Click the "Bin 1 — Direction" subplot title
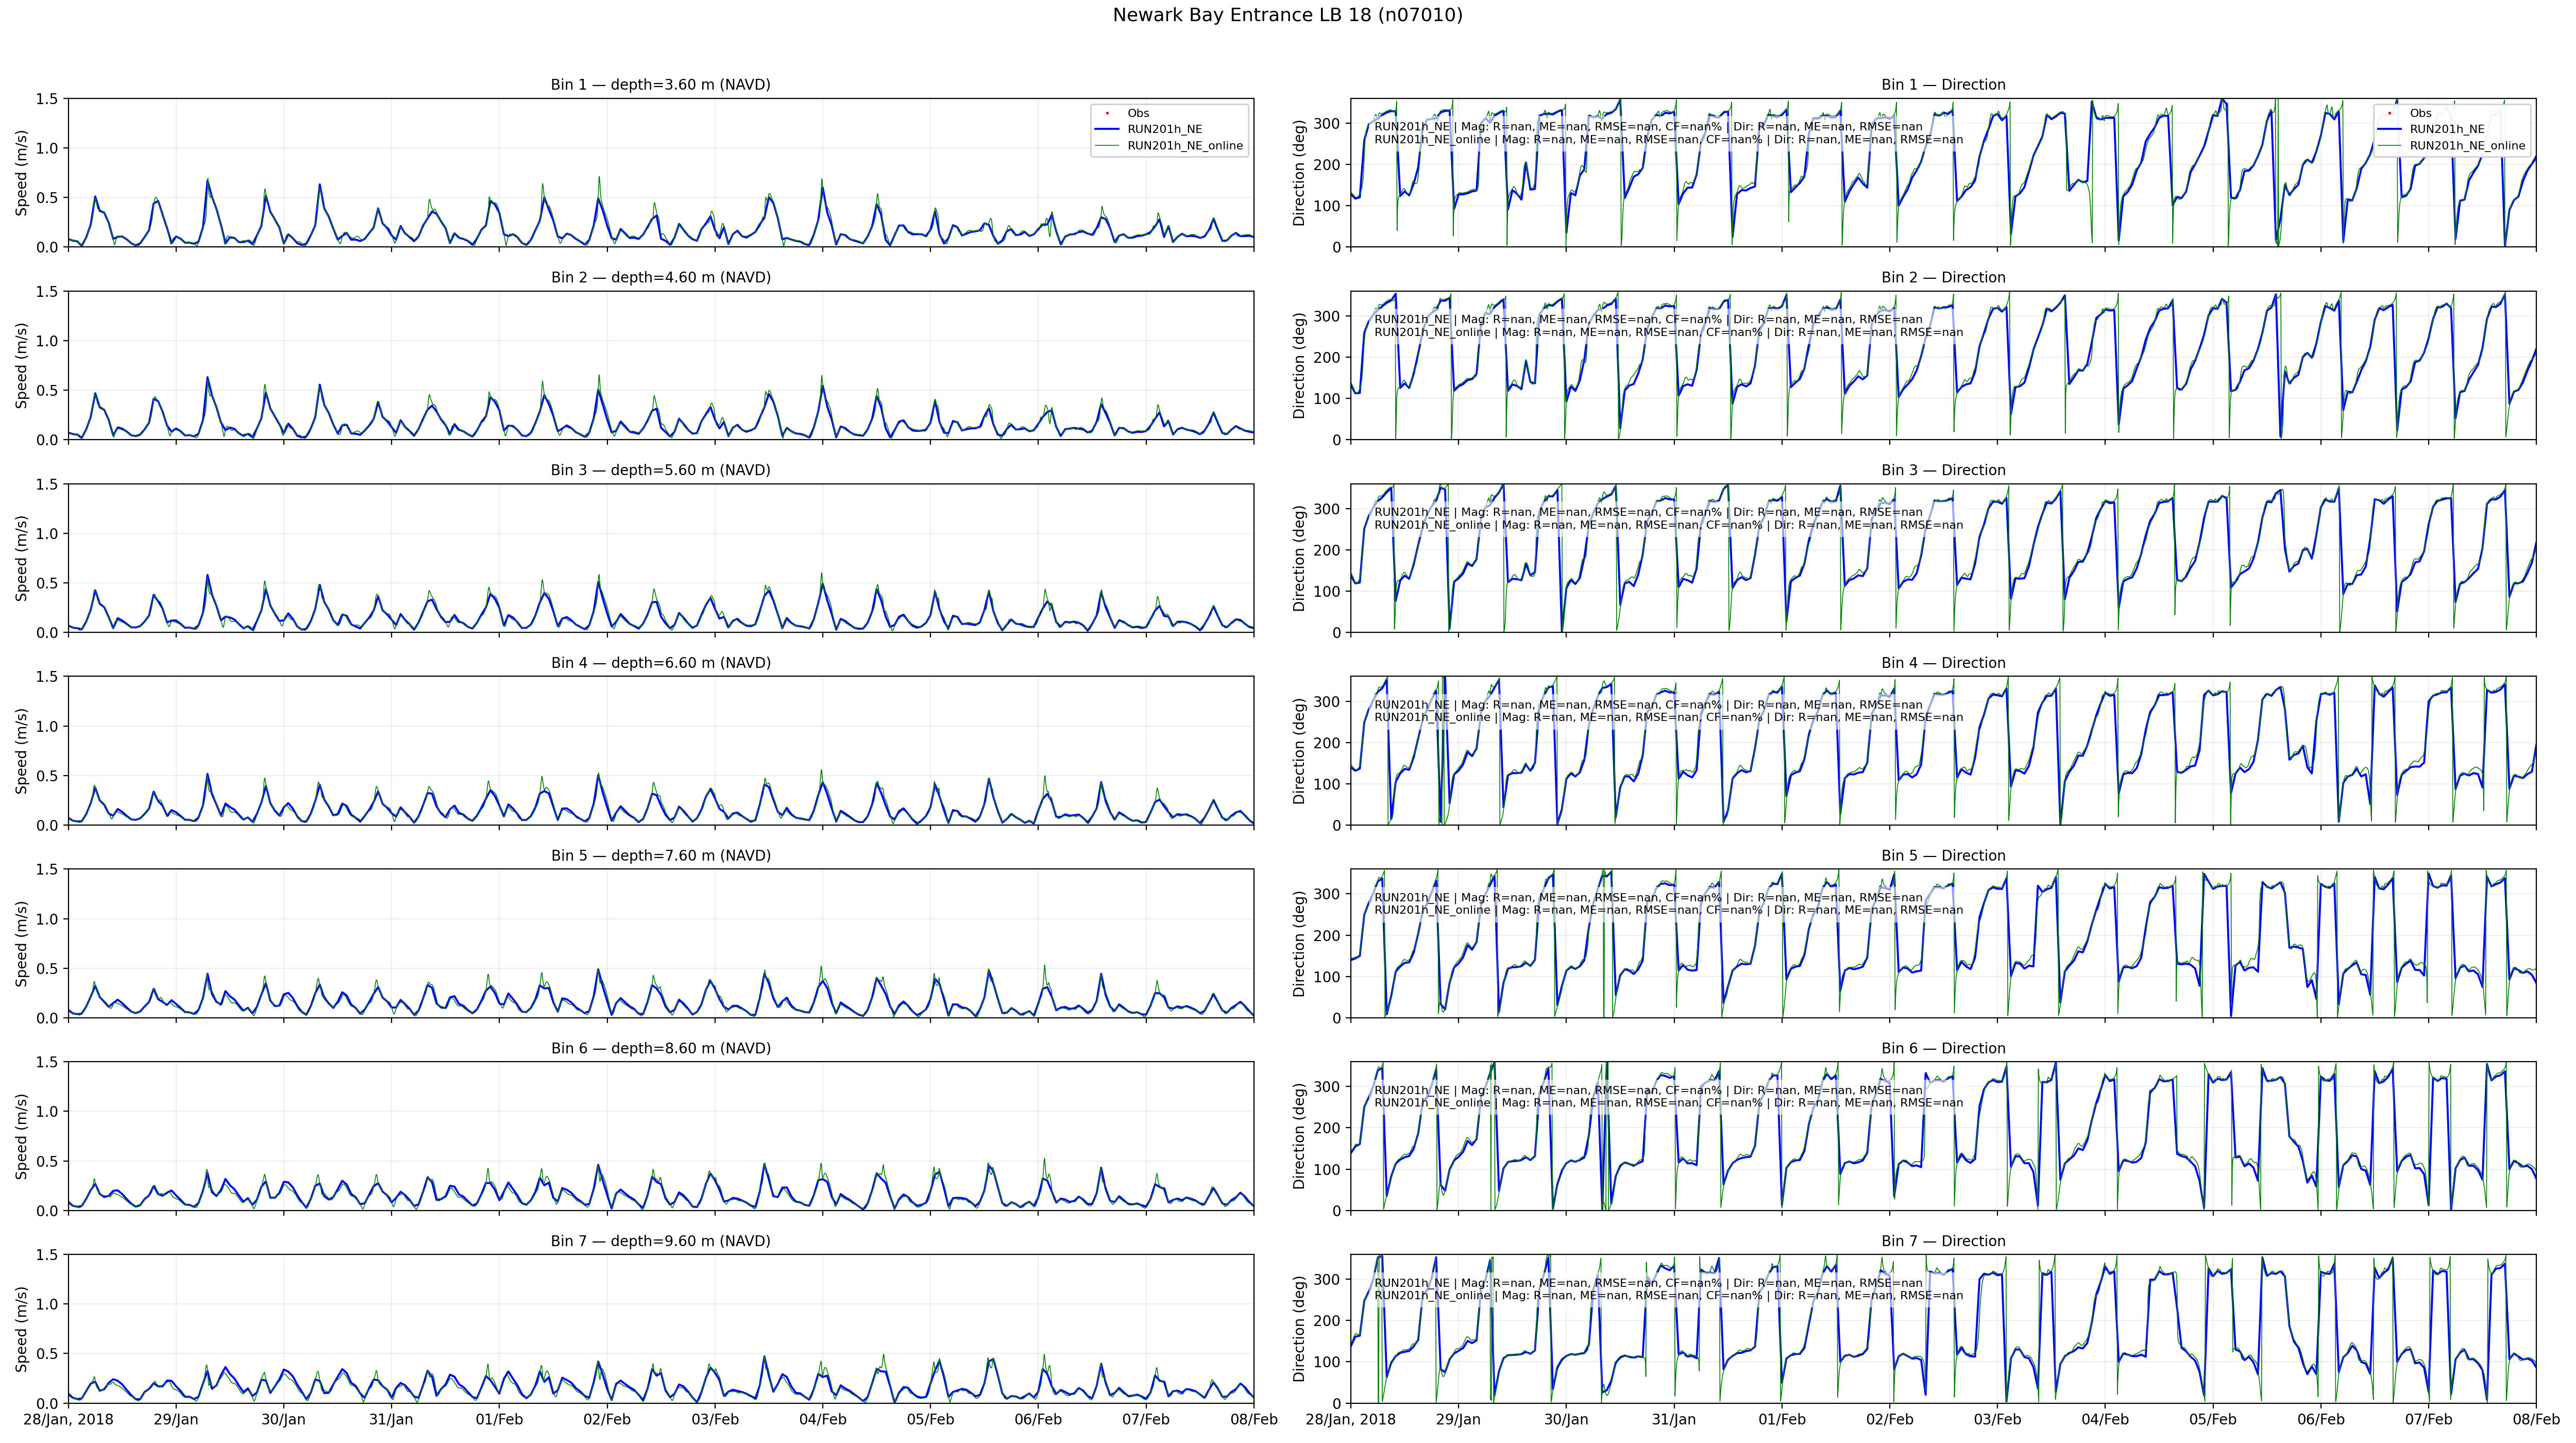2576x1443 pixels. [1943, 85]
